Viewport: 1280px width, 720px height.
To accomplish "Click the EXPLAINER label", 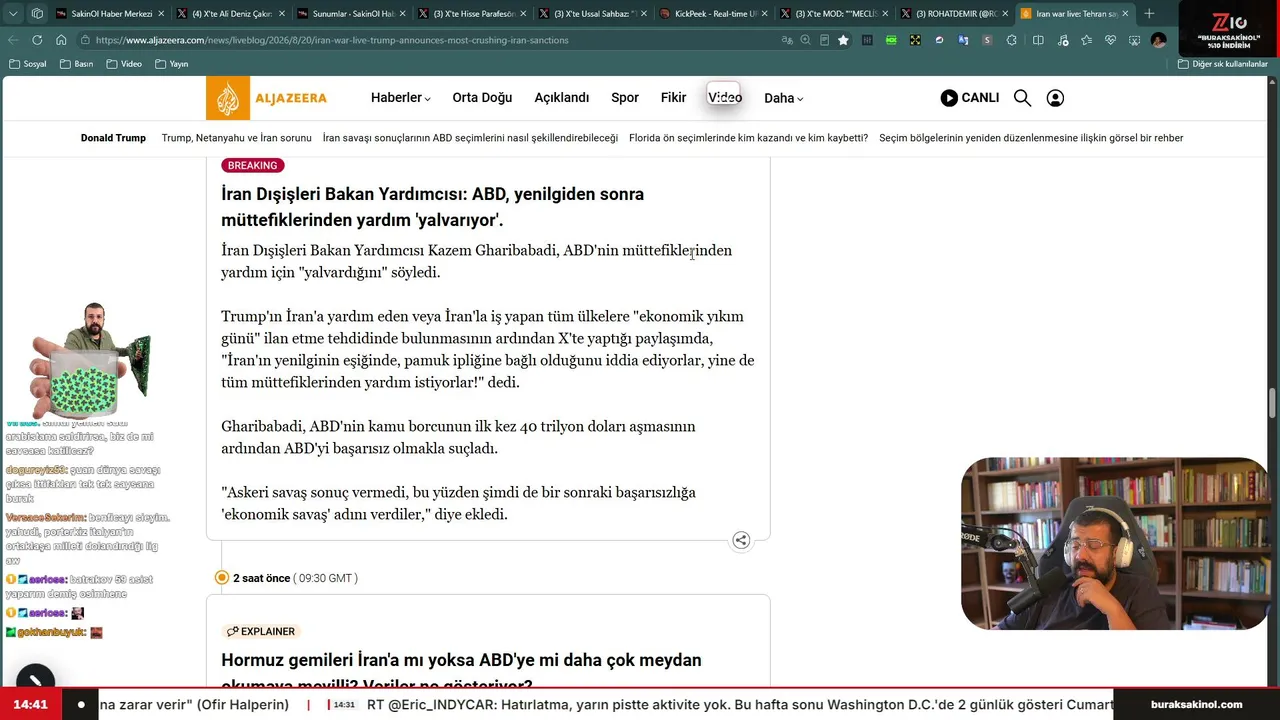I will (x=261, y=631).
